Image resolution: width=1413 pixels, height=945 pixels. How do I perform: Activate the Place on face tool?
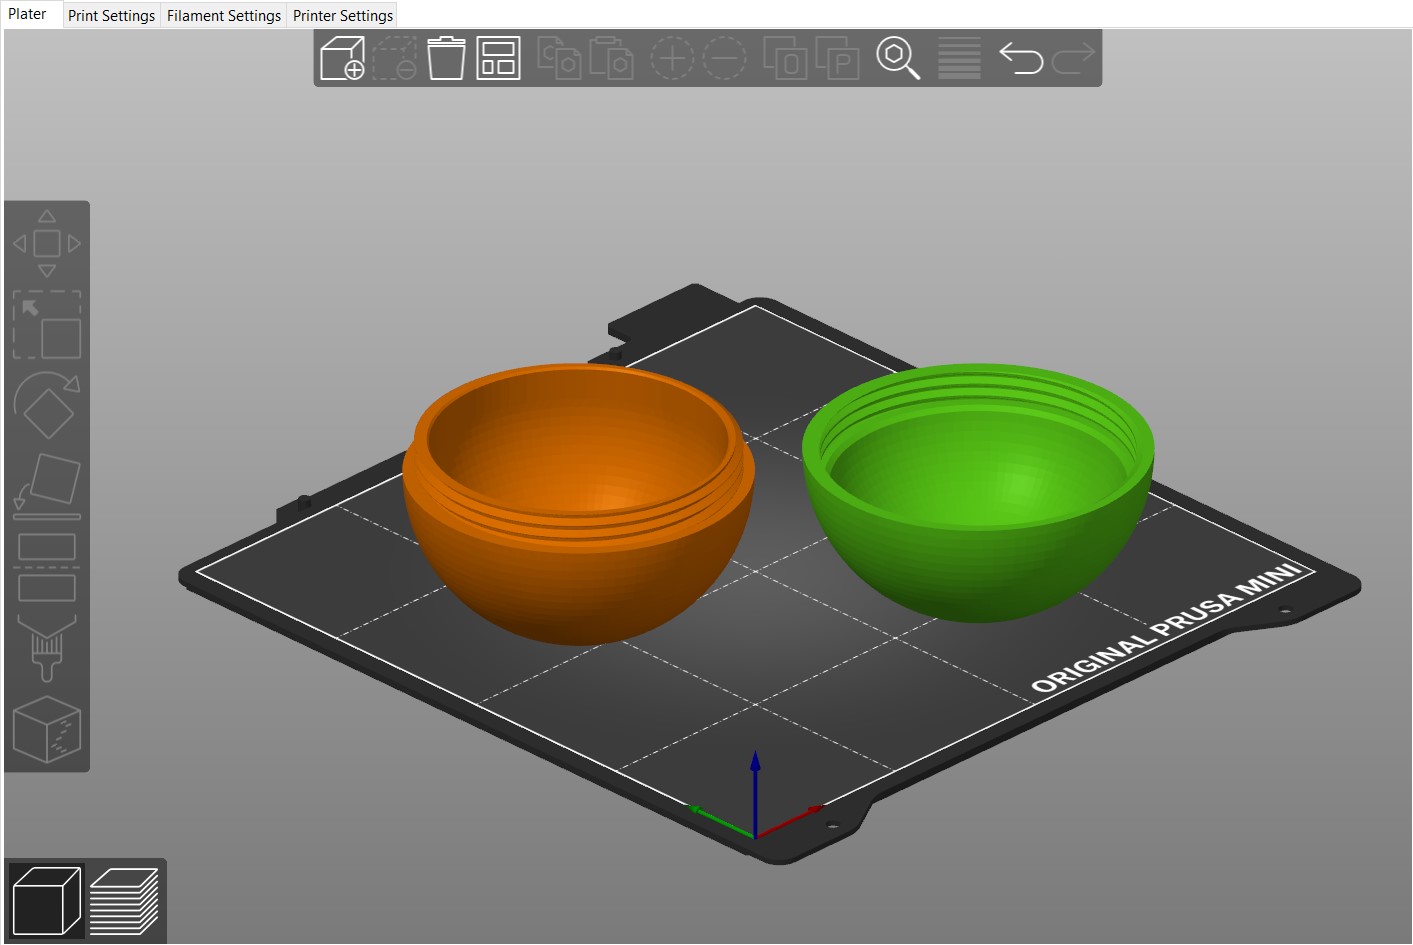[46, 487]
